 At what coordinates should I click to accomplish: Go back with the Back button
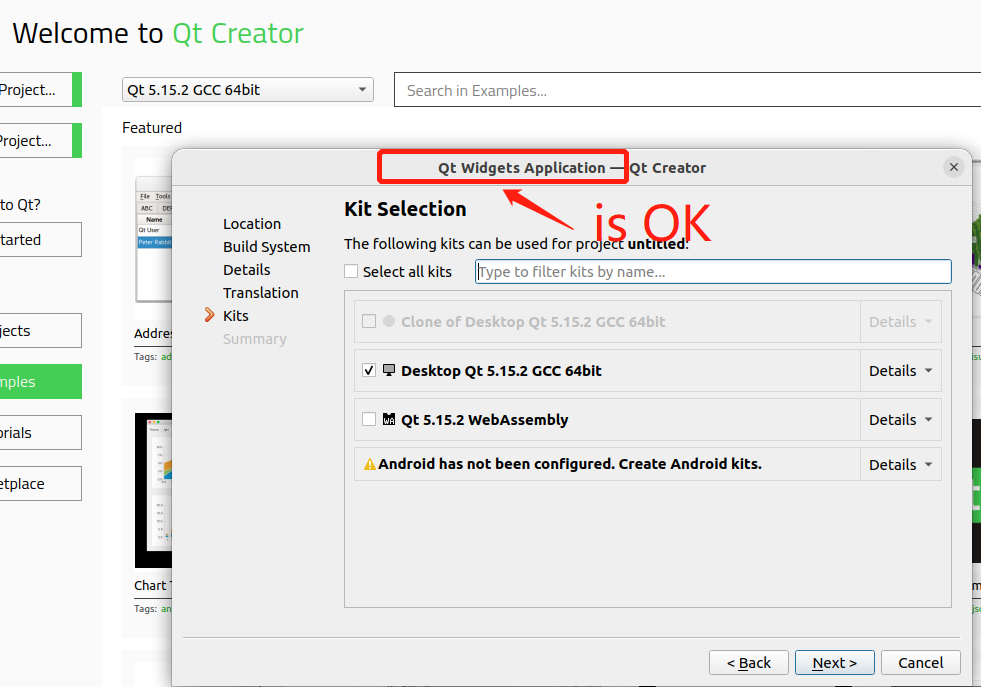(x=749, y=662)
